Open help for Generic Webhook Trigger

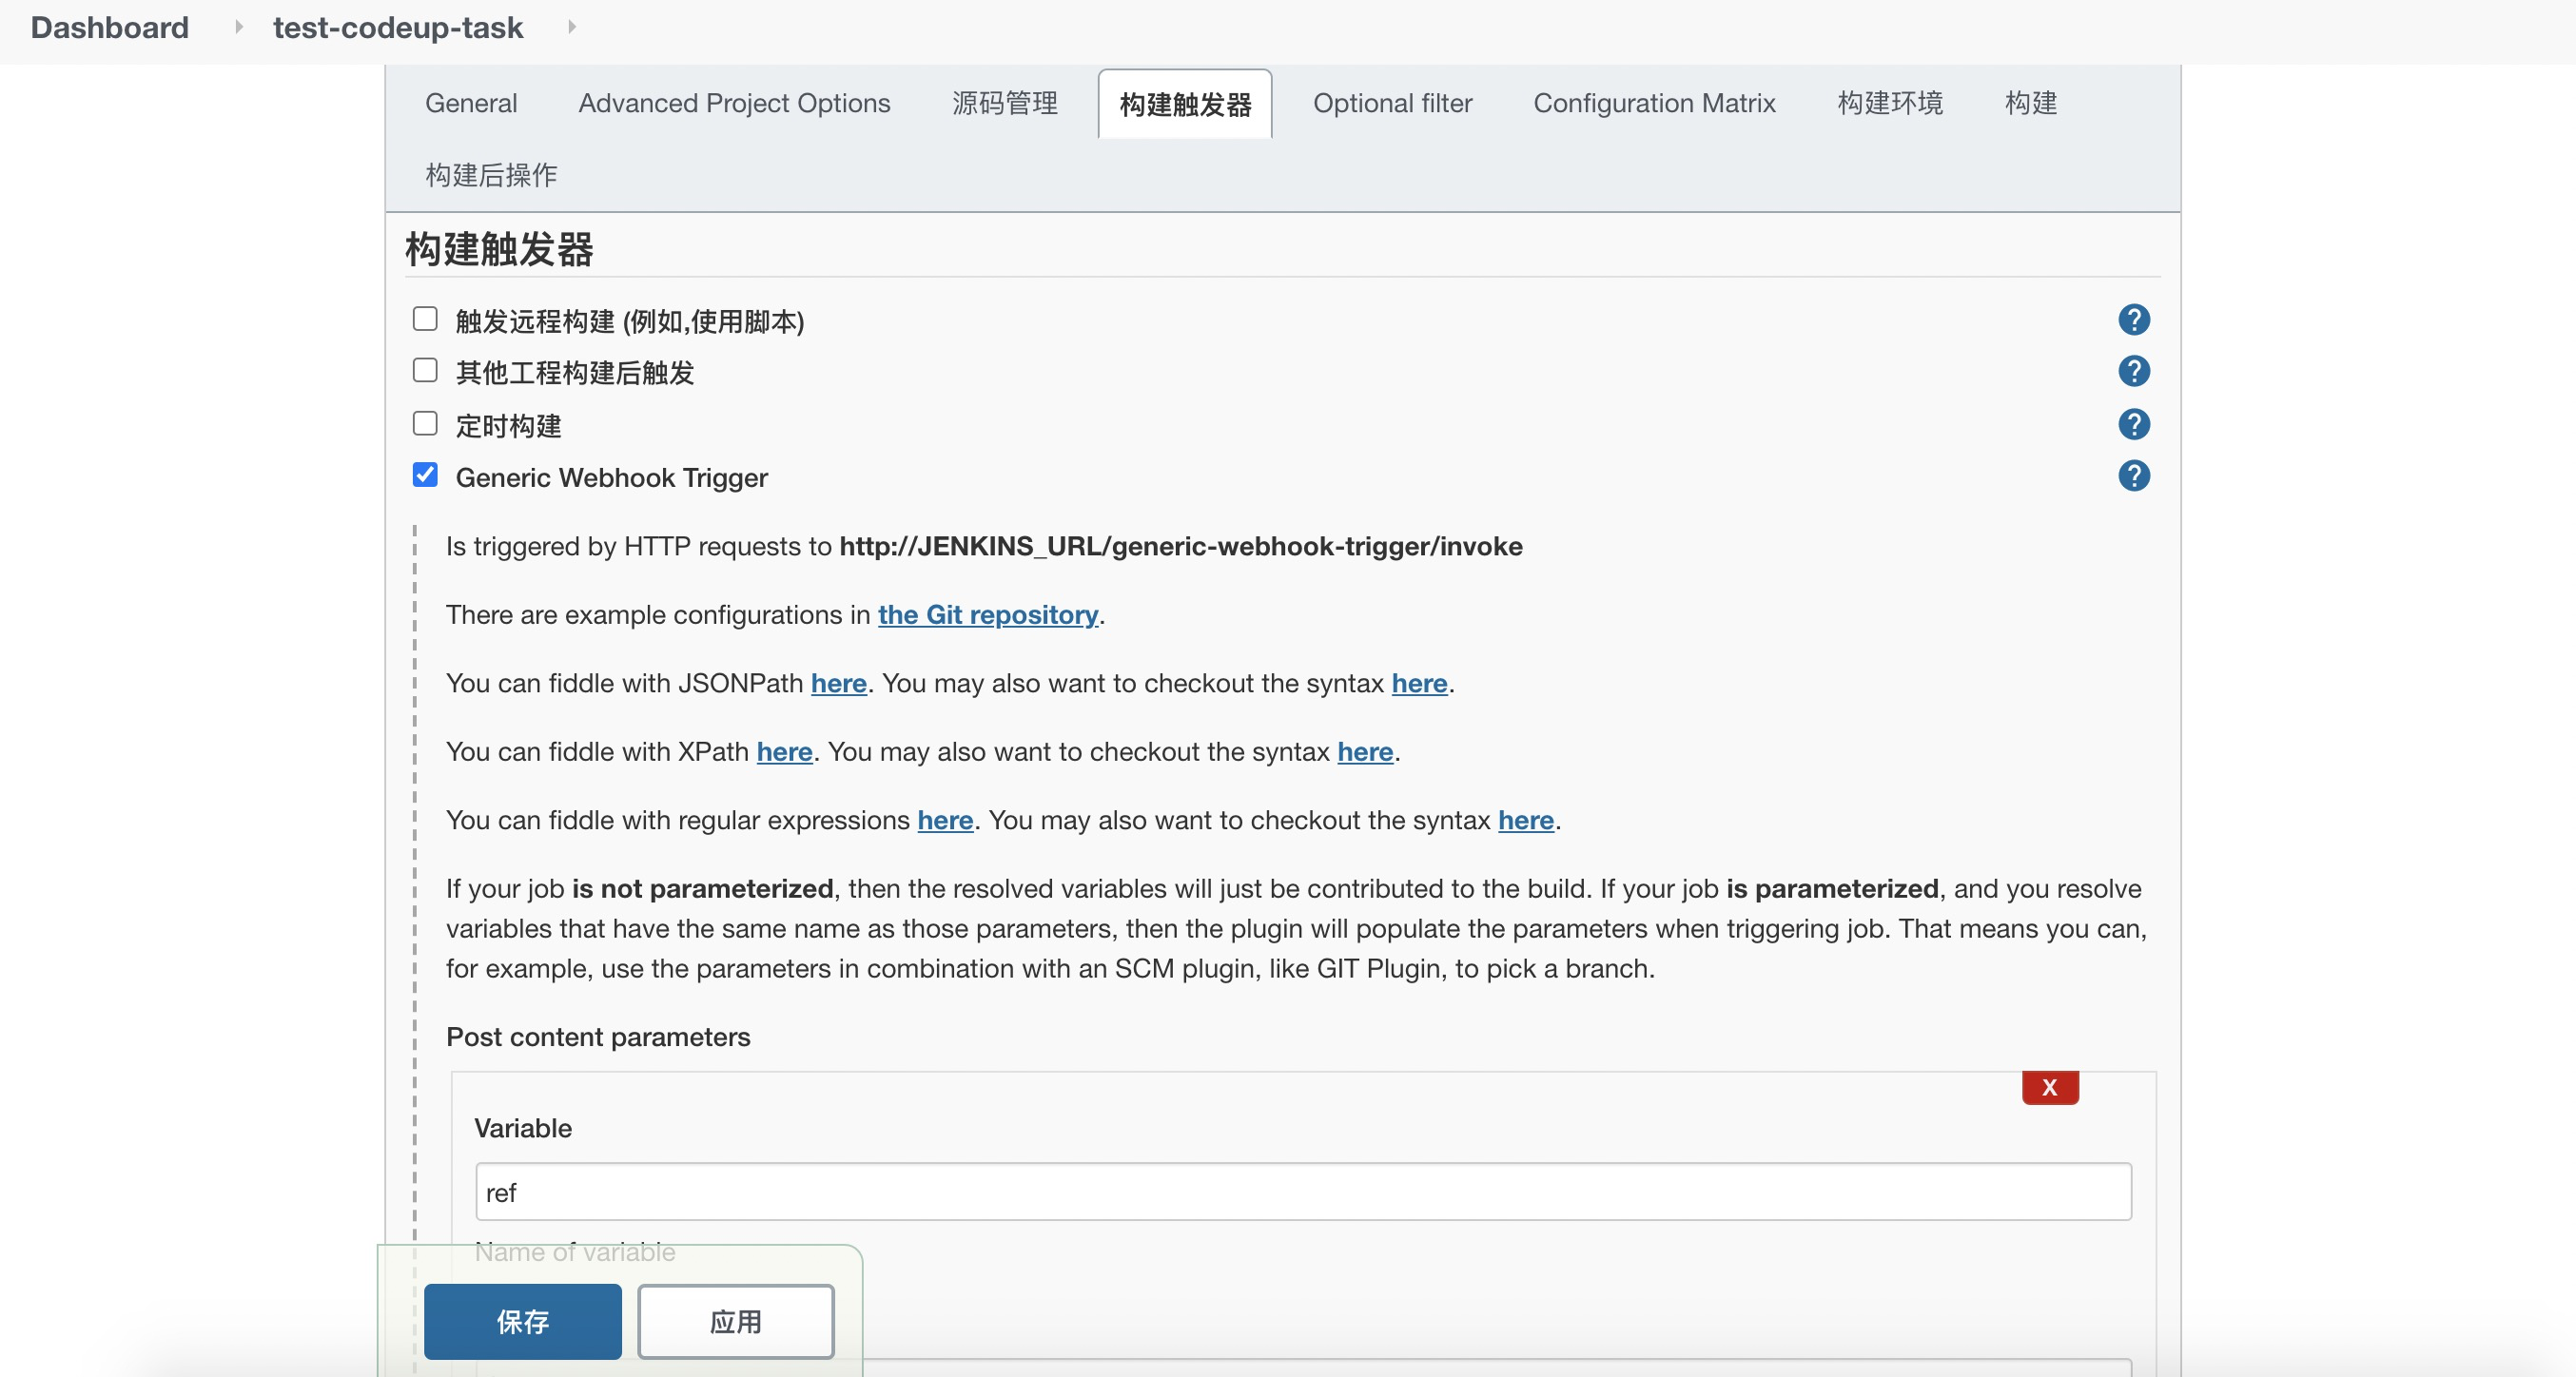[2133, 476]
